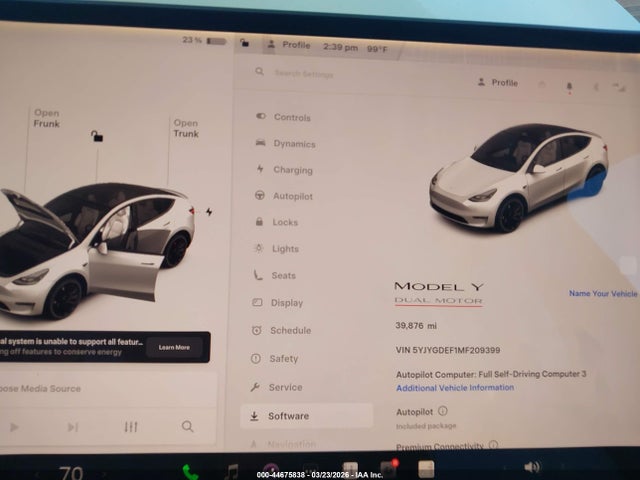The width and height of the screenshot is (640, 480).
Task: Tap the unlock padlock icon above car
Action: (x=97, y=136)
